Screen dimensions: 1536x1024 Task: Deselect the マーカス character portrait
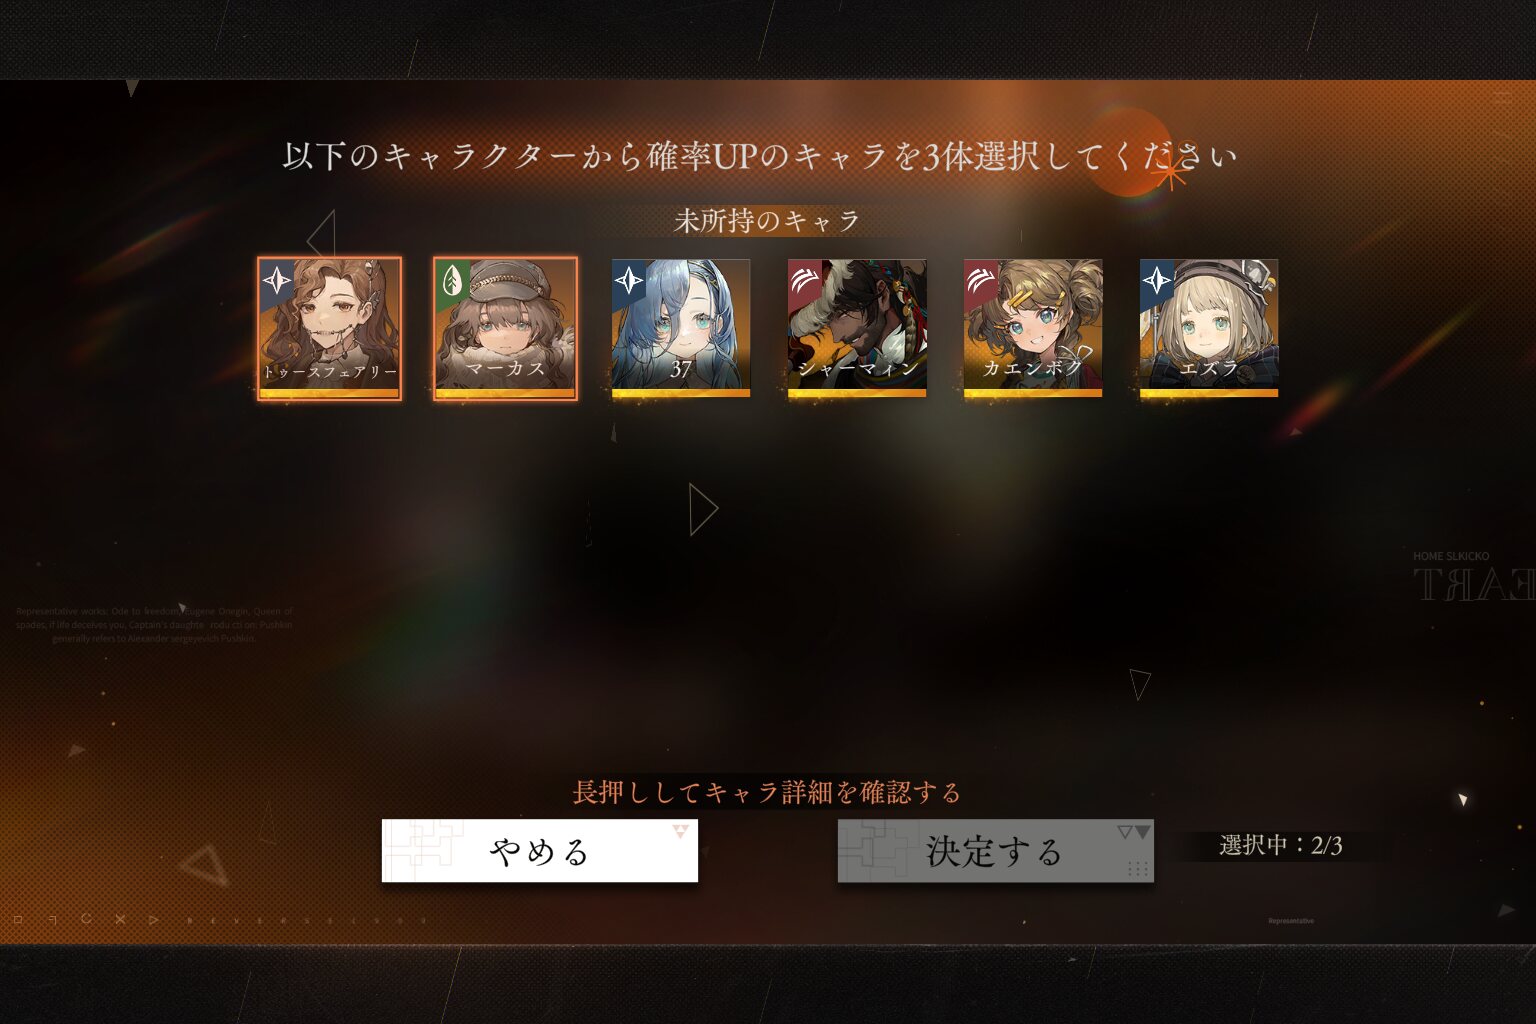pyautogui.click(x=505, y=328)
